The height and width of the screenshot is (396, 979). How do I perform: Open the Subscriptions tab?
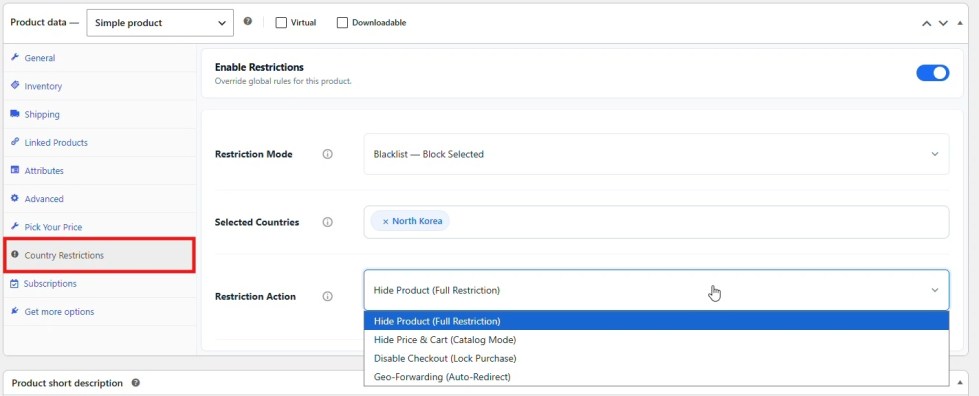pyautogui.click(x=100, y=284)
